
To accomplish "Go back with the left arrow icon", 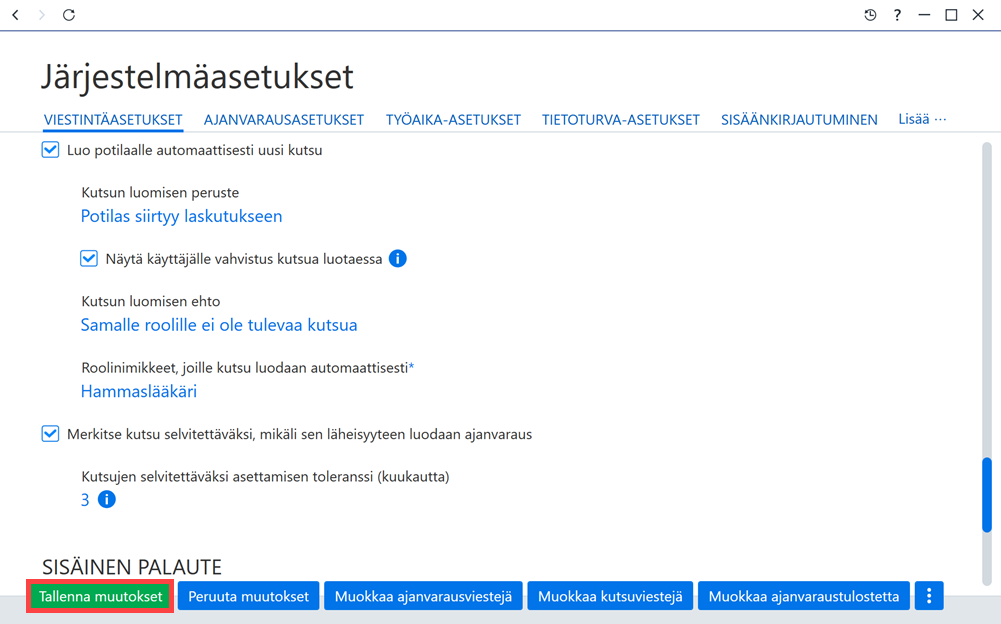I will pos(16,15).
